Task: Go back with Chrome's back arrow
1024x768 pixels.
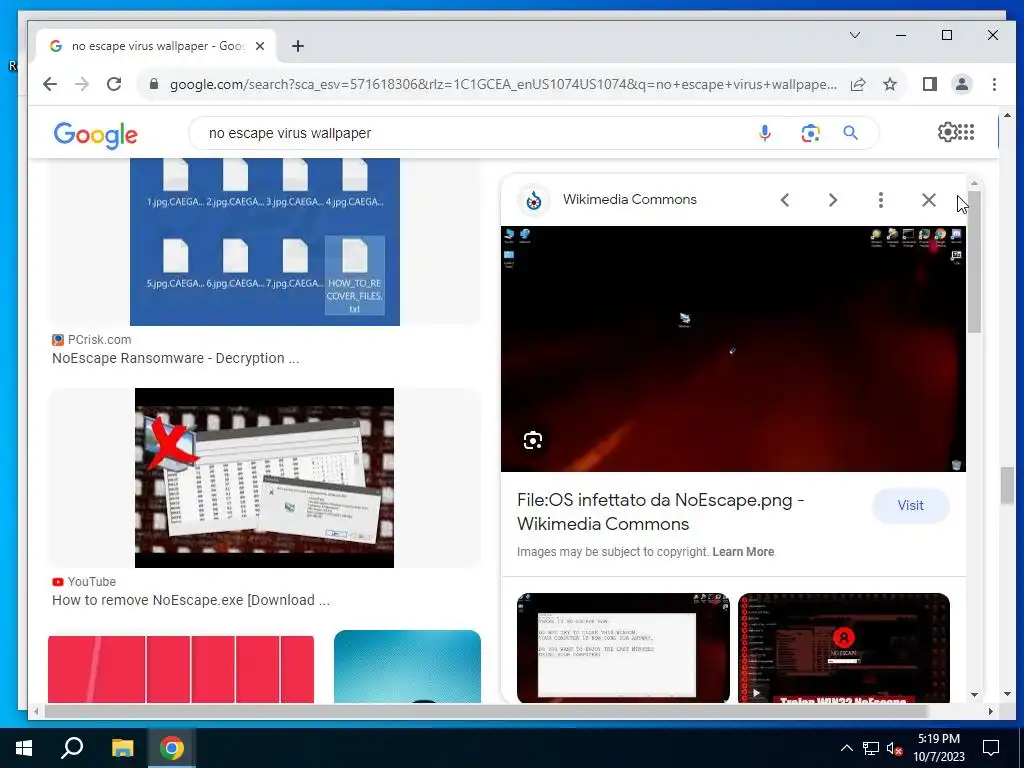Action: pyautogui.click(x=50, y=84)
